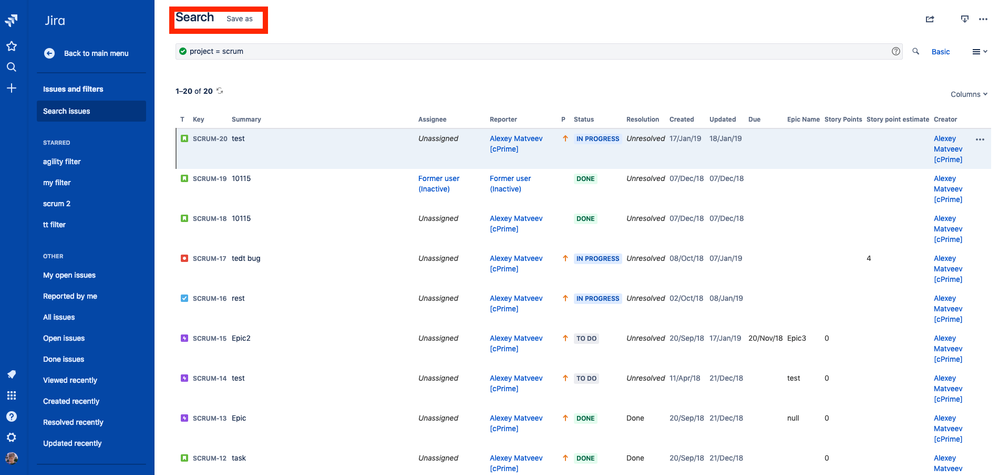Click the Back to main menu arrow
999x475 pixels.
point(49,53)
